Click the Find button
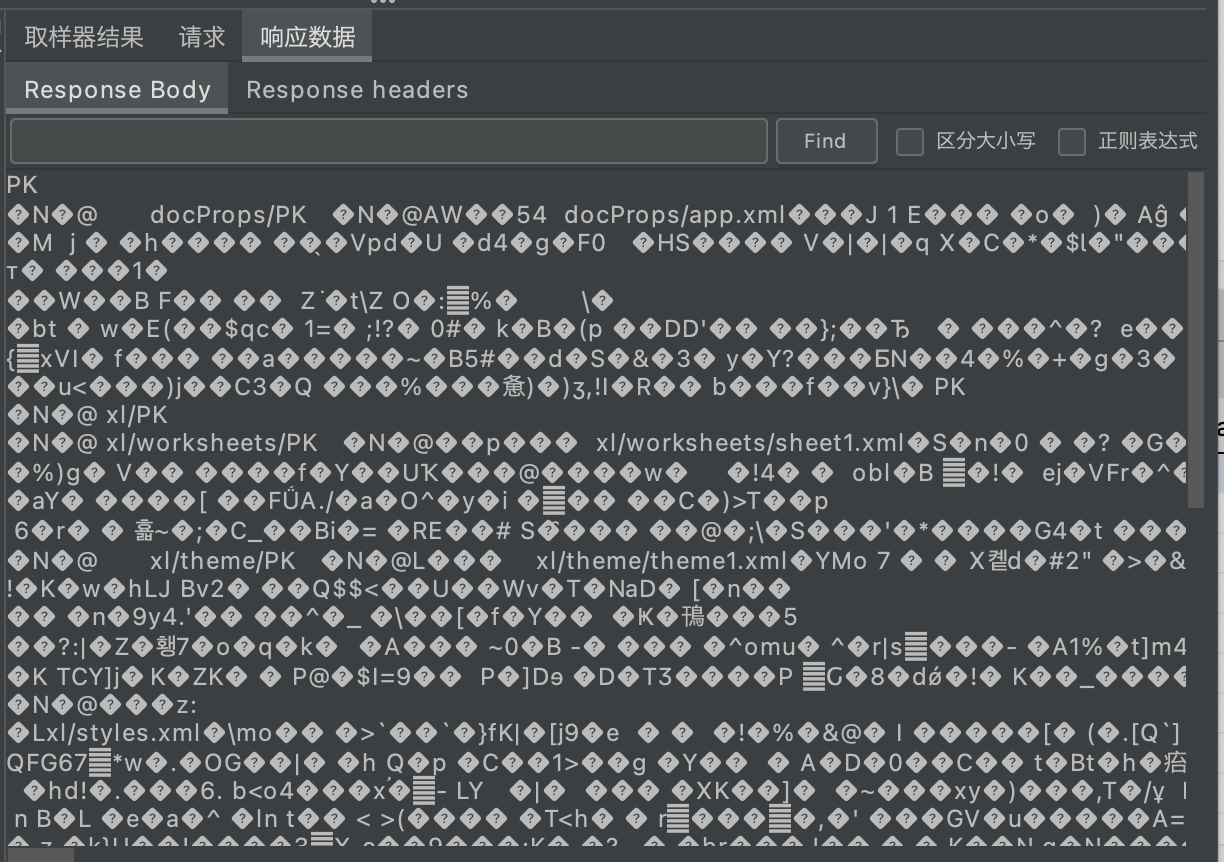Image resolution: width=1224 pixels, height=862 pixels. click(826, 140)
